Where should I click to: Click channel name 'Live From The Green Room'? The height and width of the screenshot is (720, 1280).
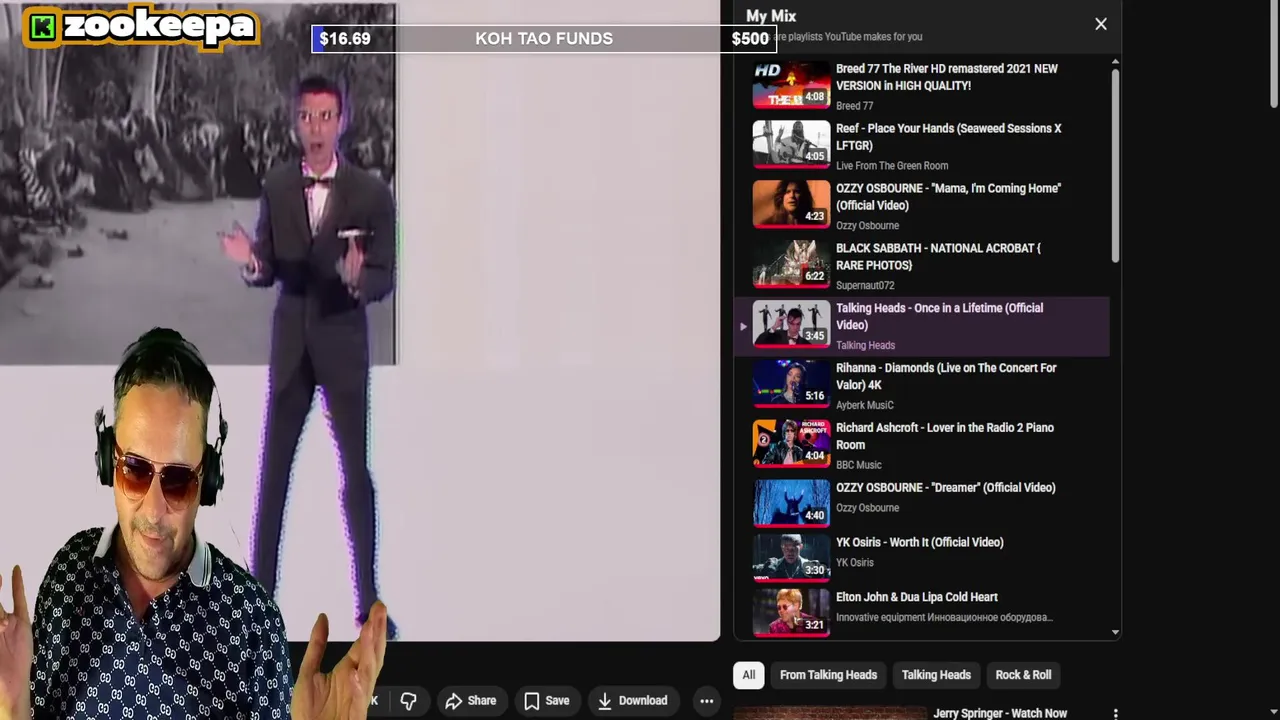pyautogui.click(x=892, y=166)
